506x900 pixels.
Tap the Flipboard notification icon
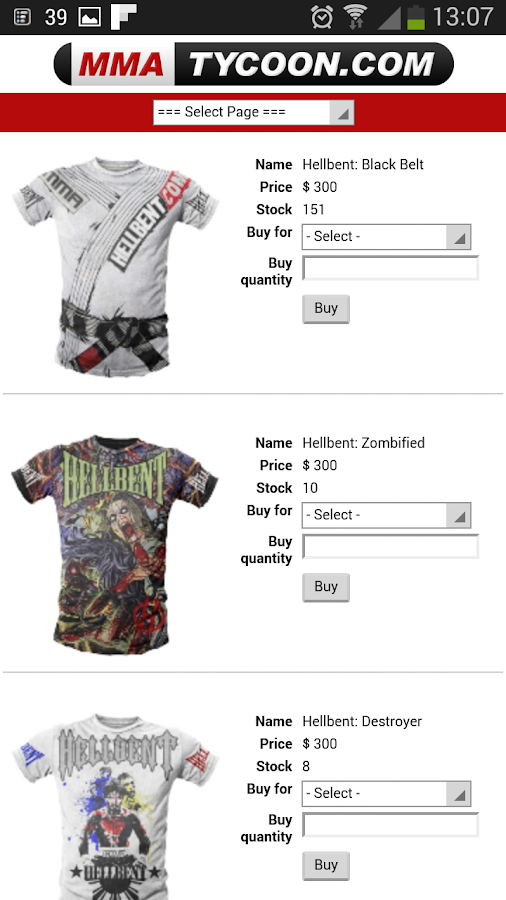tap(123, 17)
